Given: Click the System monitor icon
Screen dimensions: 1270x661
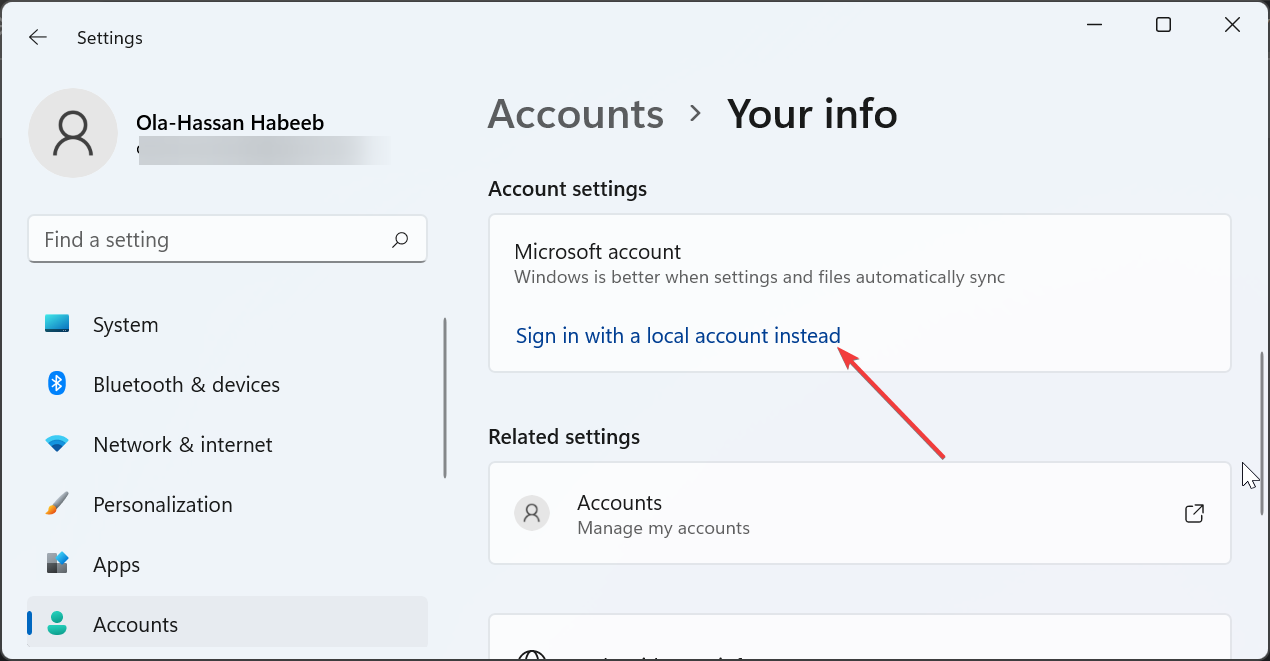Looking at the screenshot, I should coord(57,324).
